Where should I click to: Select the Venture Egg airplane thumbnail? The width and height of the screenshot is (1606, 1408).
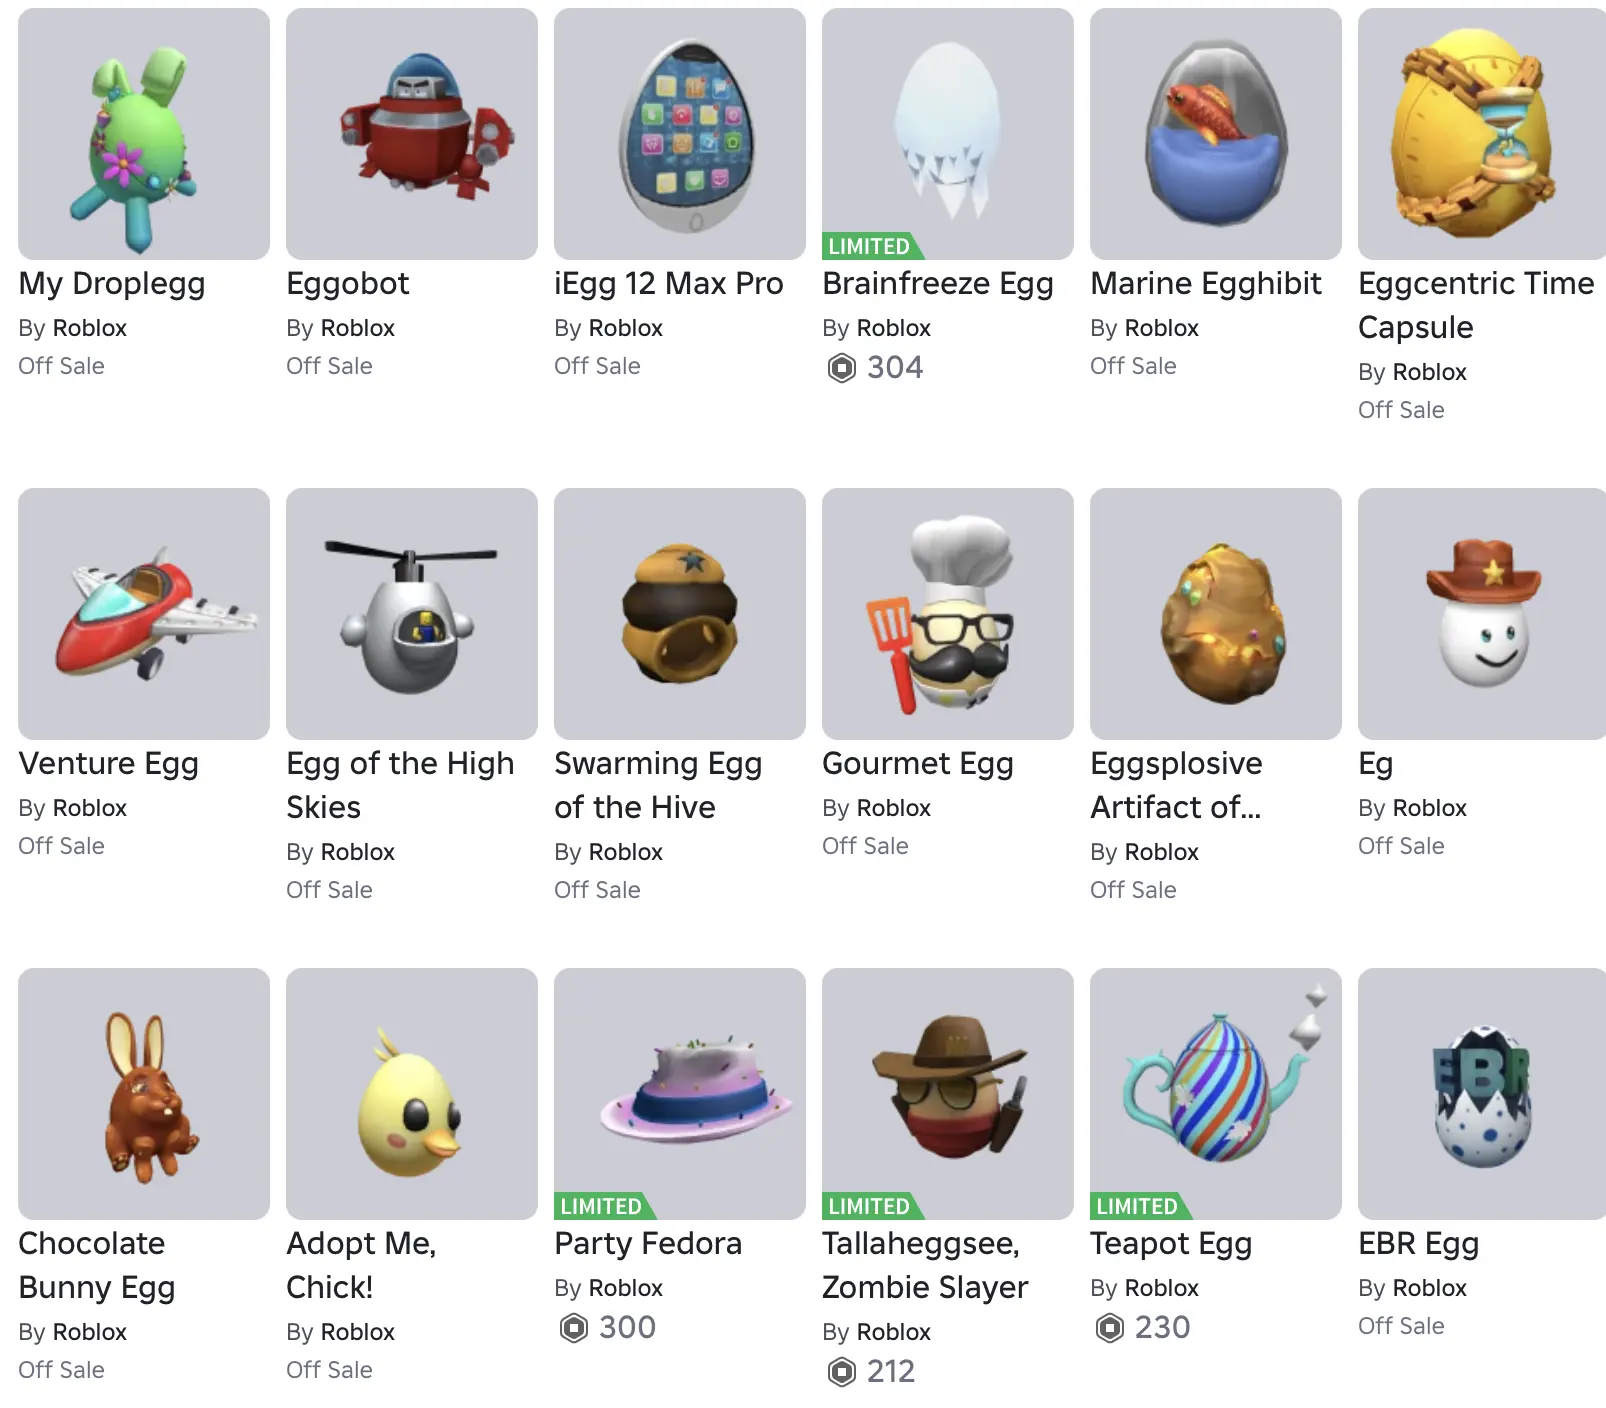[144, 614]
